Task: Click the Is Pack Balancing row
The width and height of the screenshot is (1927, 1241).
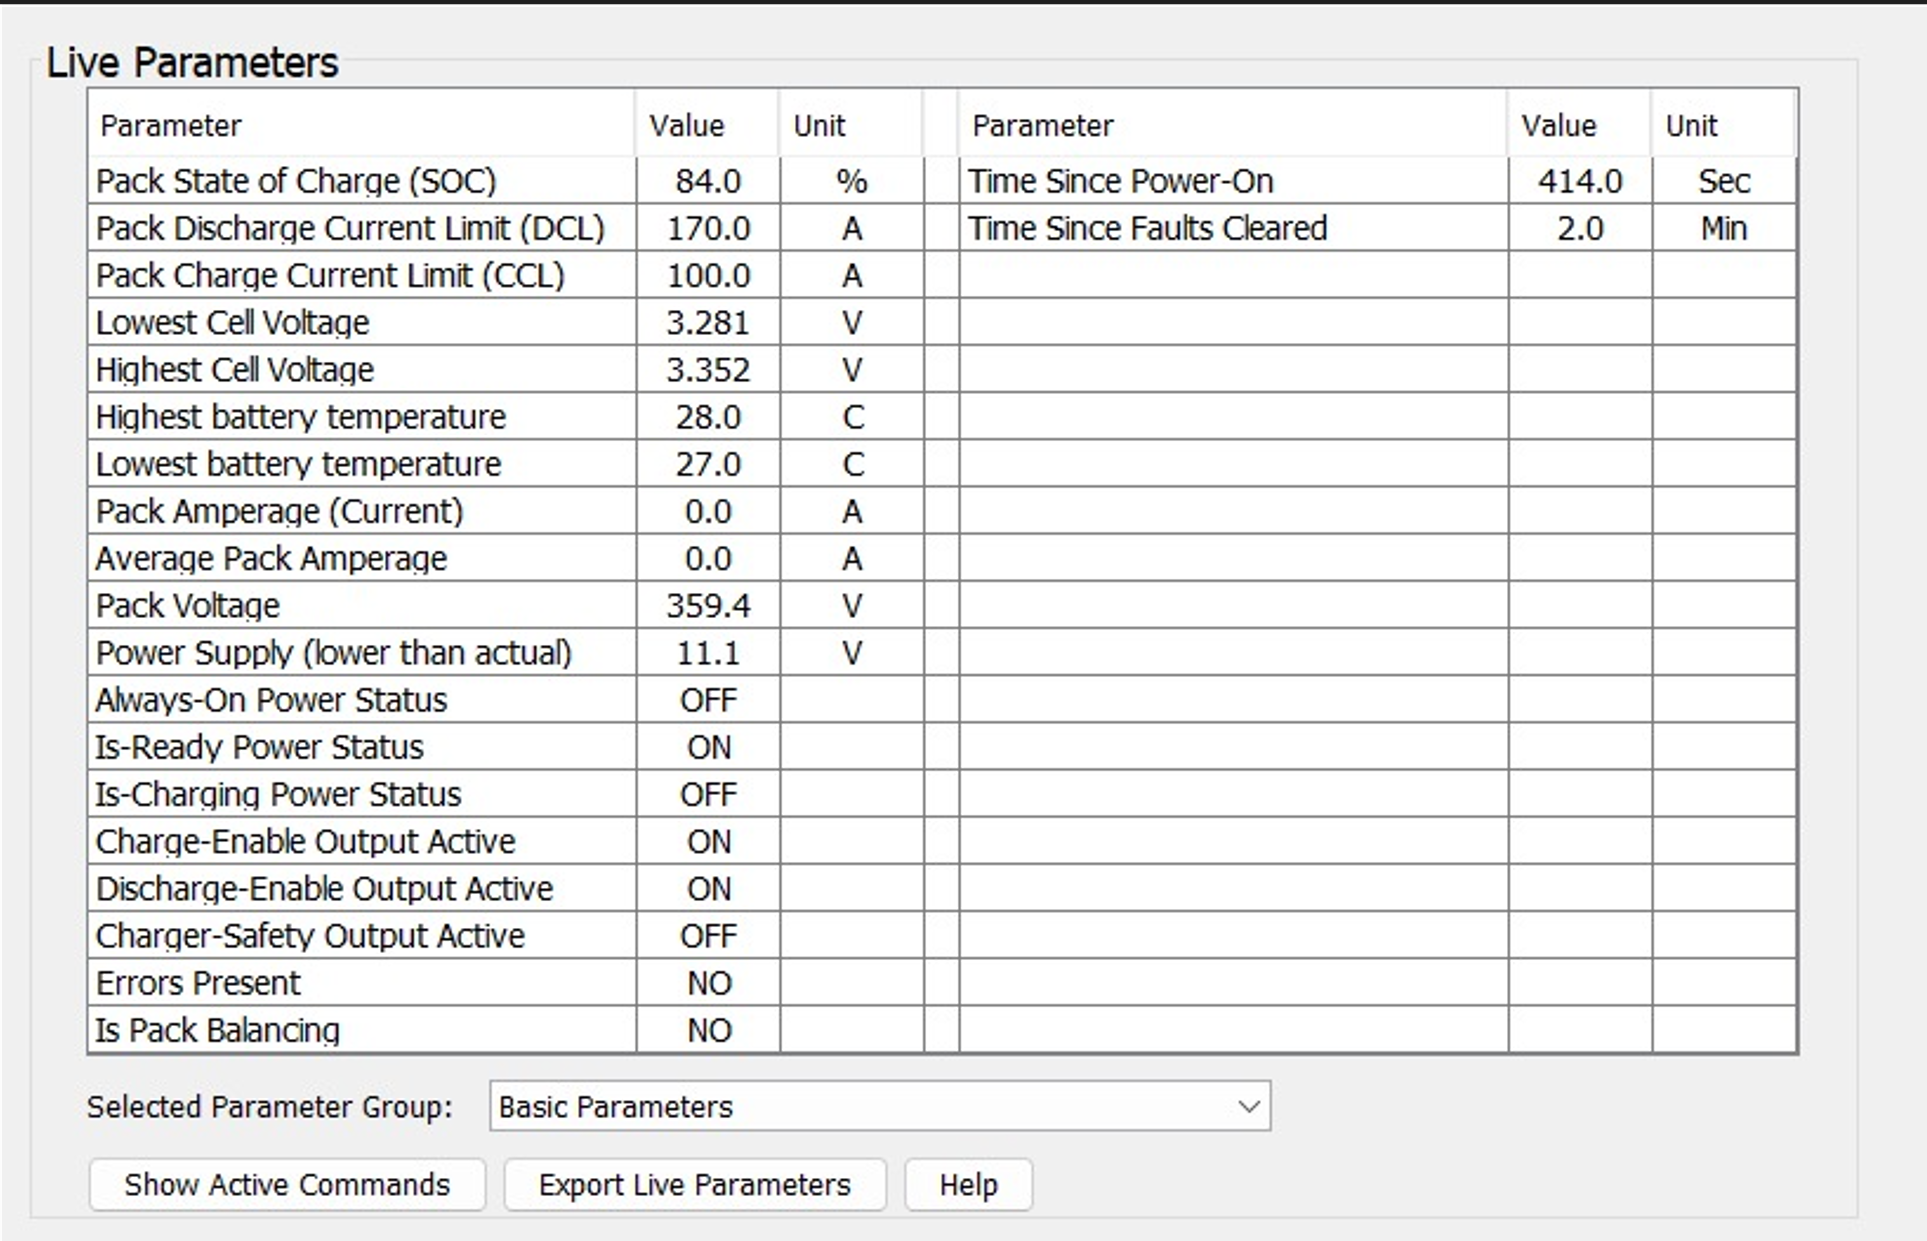Action: click(x=218, y=1030)
